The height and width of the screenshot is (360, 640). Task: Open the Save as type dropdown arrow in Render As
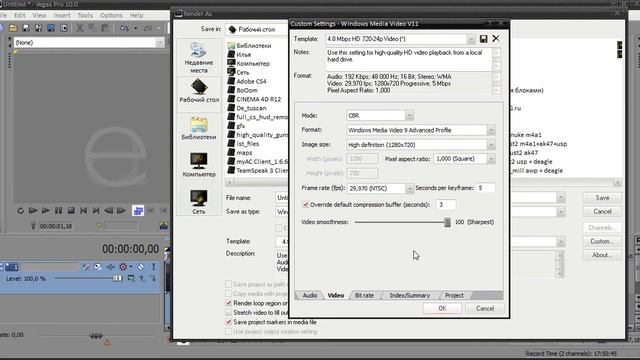click(x=561, y=211)
